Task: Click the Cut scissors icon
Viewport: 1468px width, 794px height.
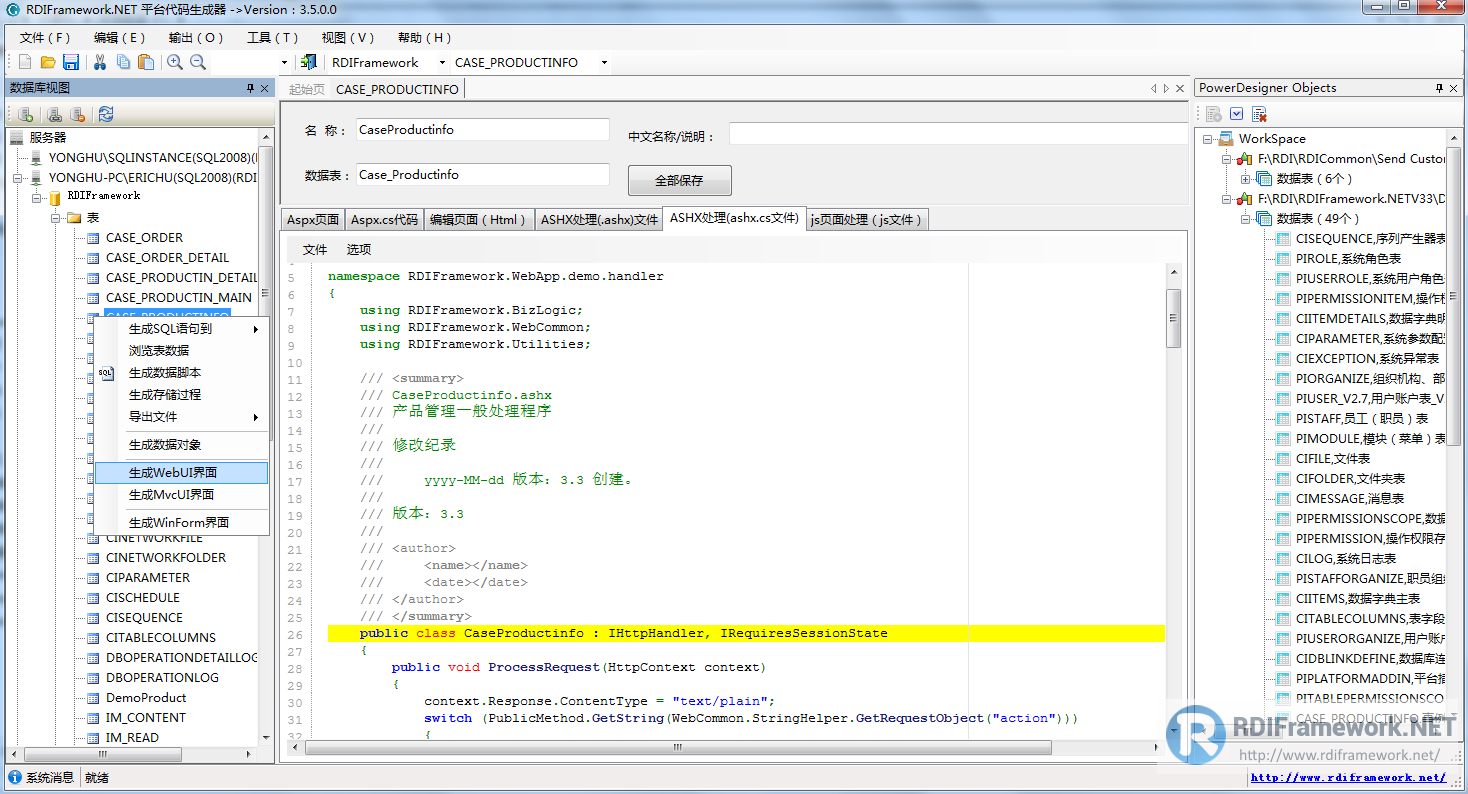Action: click(x=100, y=62)
